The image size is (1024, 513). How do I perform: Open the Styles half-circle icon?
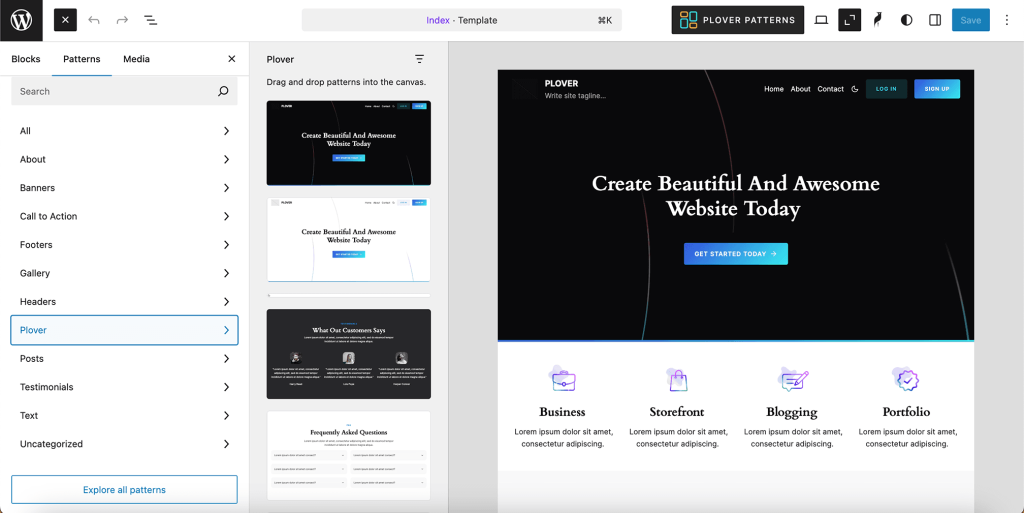pyautogui.click(x=906, y=20)
